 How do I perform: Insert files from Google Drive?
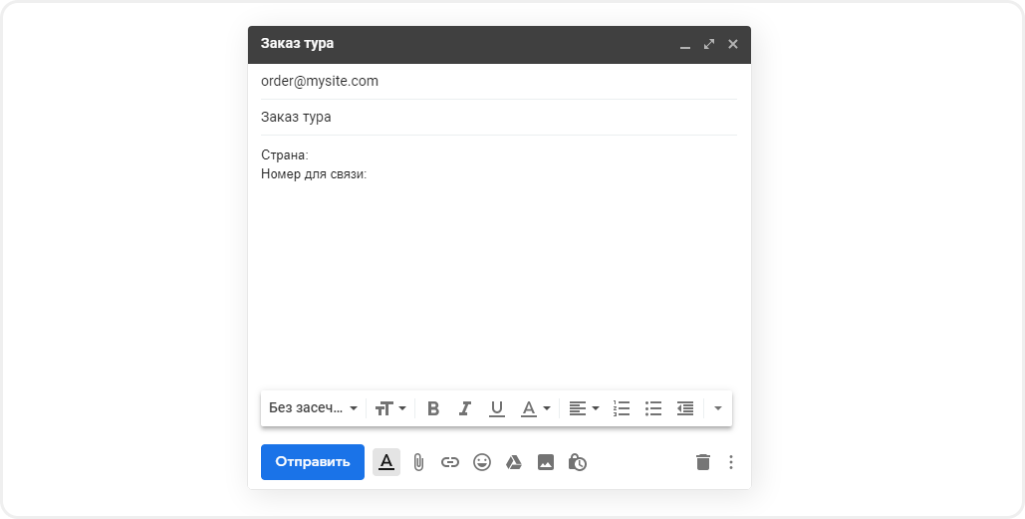[513, 462]
